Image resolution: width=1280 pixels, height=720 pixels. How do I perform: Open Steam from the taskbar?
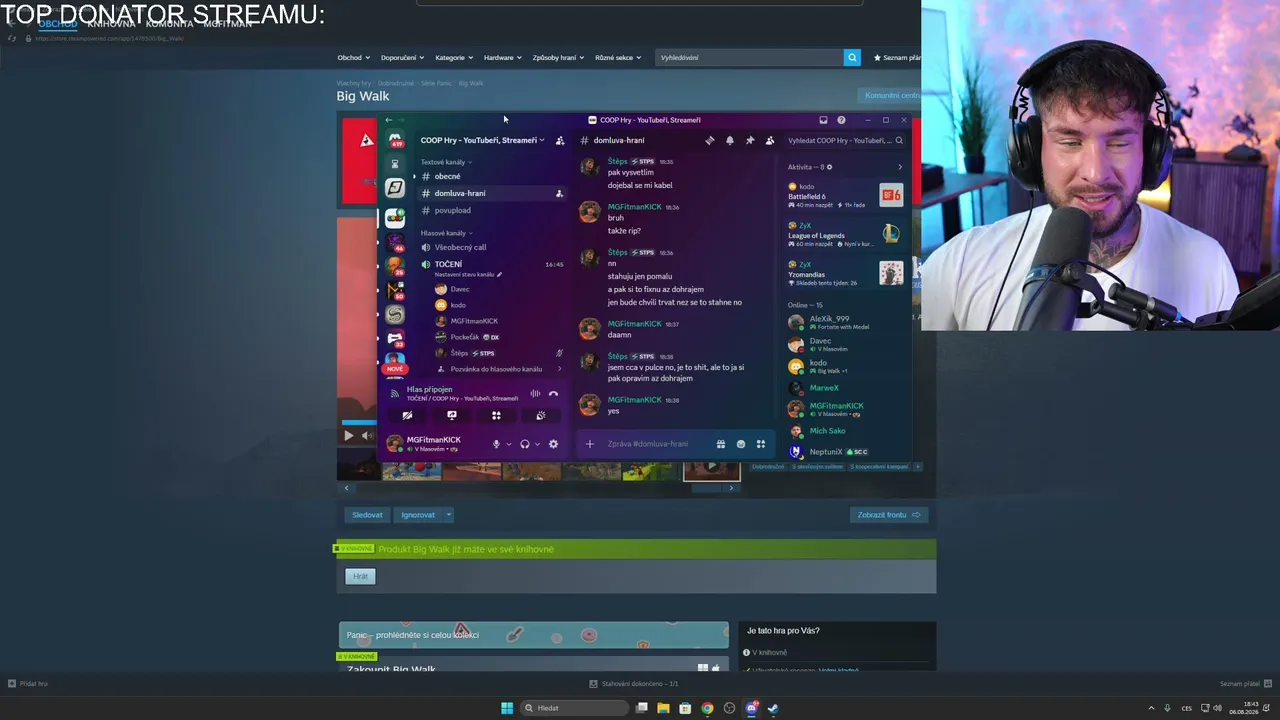click(773, 708)
